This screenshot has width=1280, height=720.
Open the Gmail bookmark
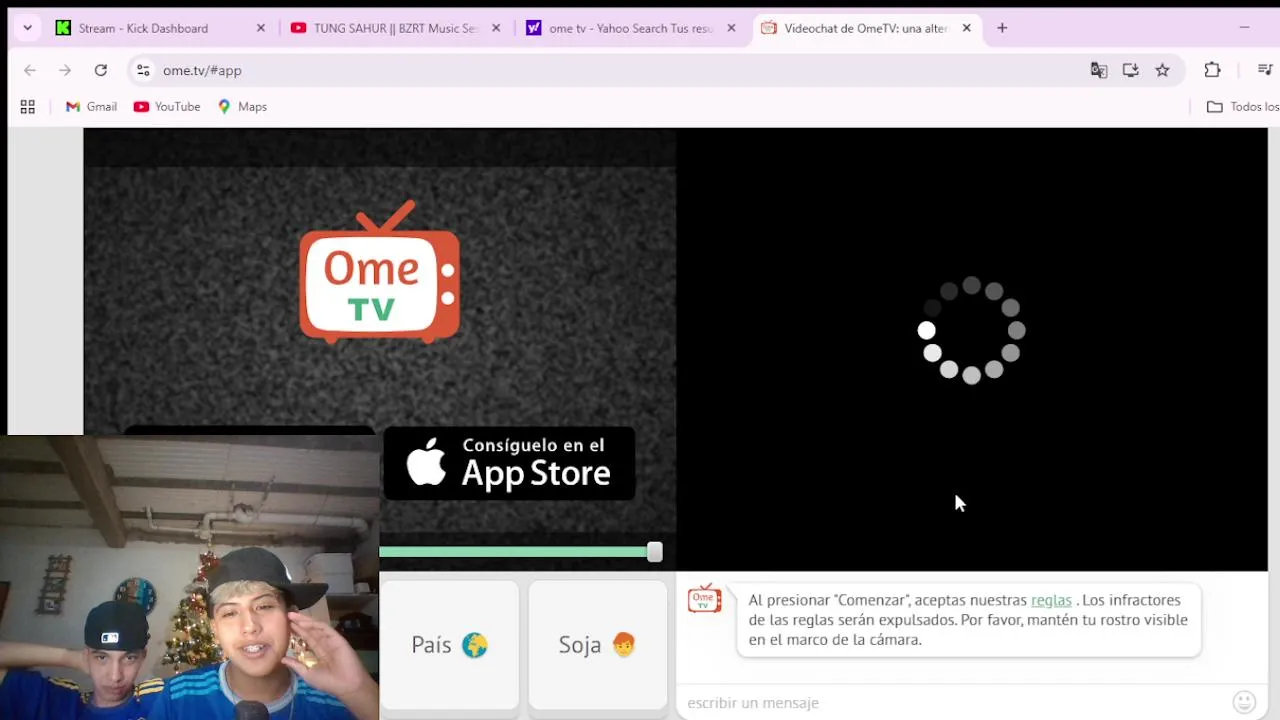tap(91, 107)
